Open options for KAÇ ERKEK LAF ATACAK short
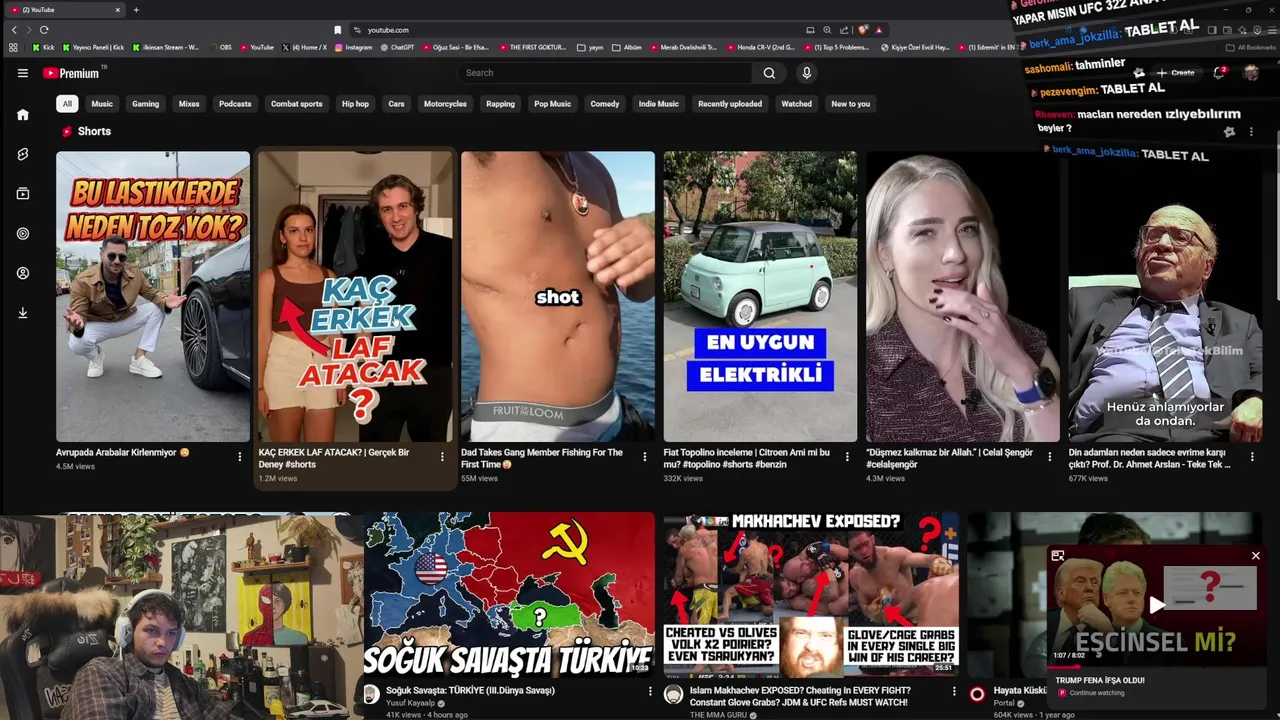This screenshot has width=1280, height=720. [442, 457]
